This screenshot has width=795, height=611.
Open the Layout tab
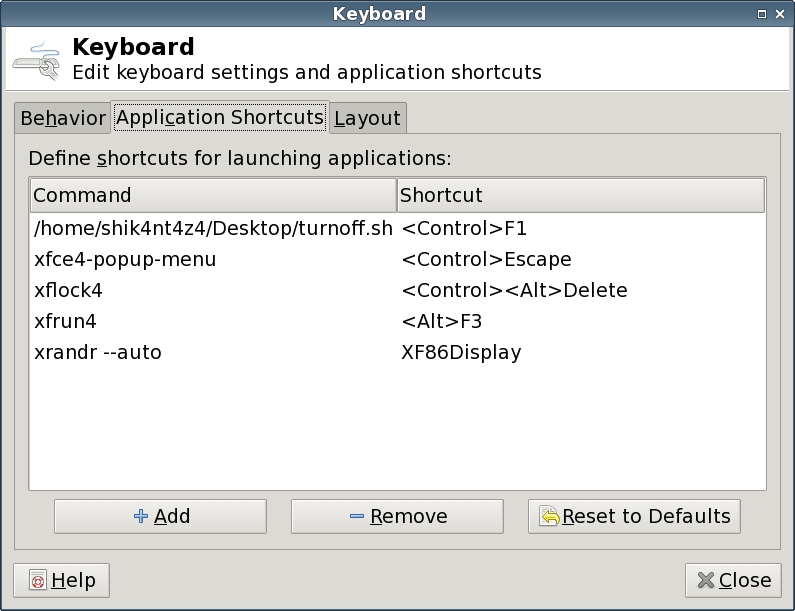(x=367, y=118)
